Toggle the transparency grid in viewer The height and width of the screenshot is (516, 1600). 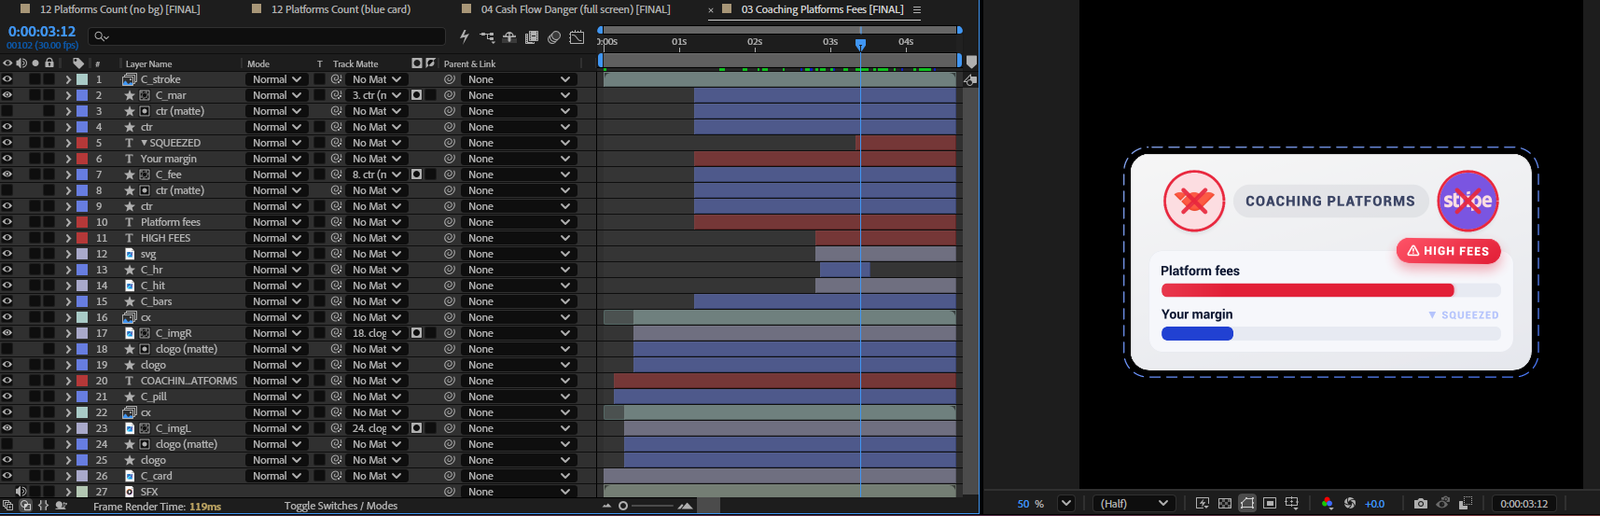click(x=1225, y=503)
